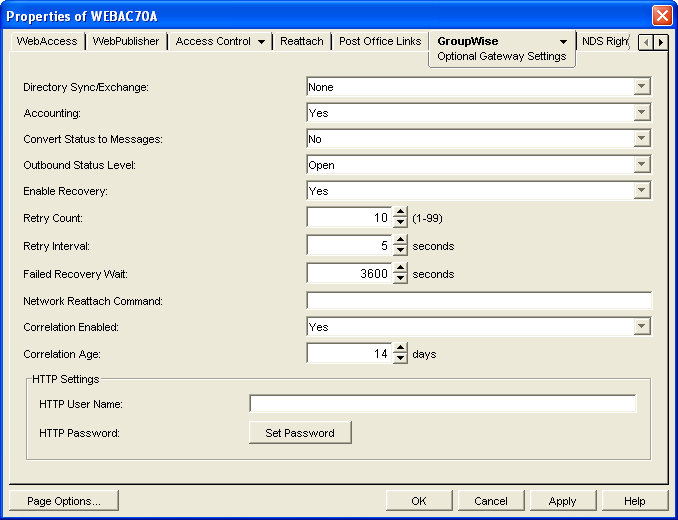
Task: Apply the gateway settings
Action: (x=563, y=501)
